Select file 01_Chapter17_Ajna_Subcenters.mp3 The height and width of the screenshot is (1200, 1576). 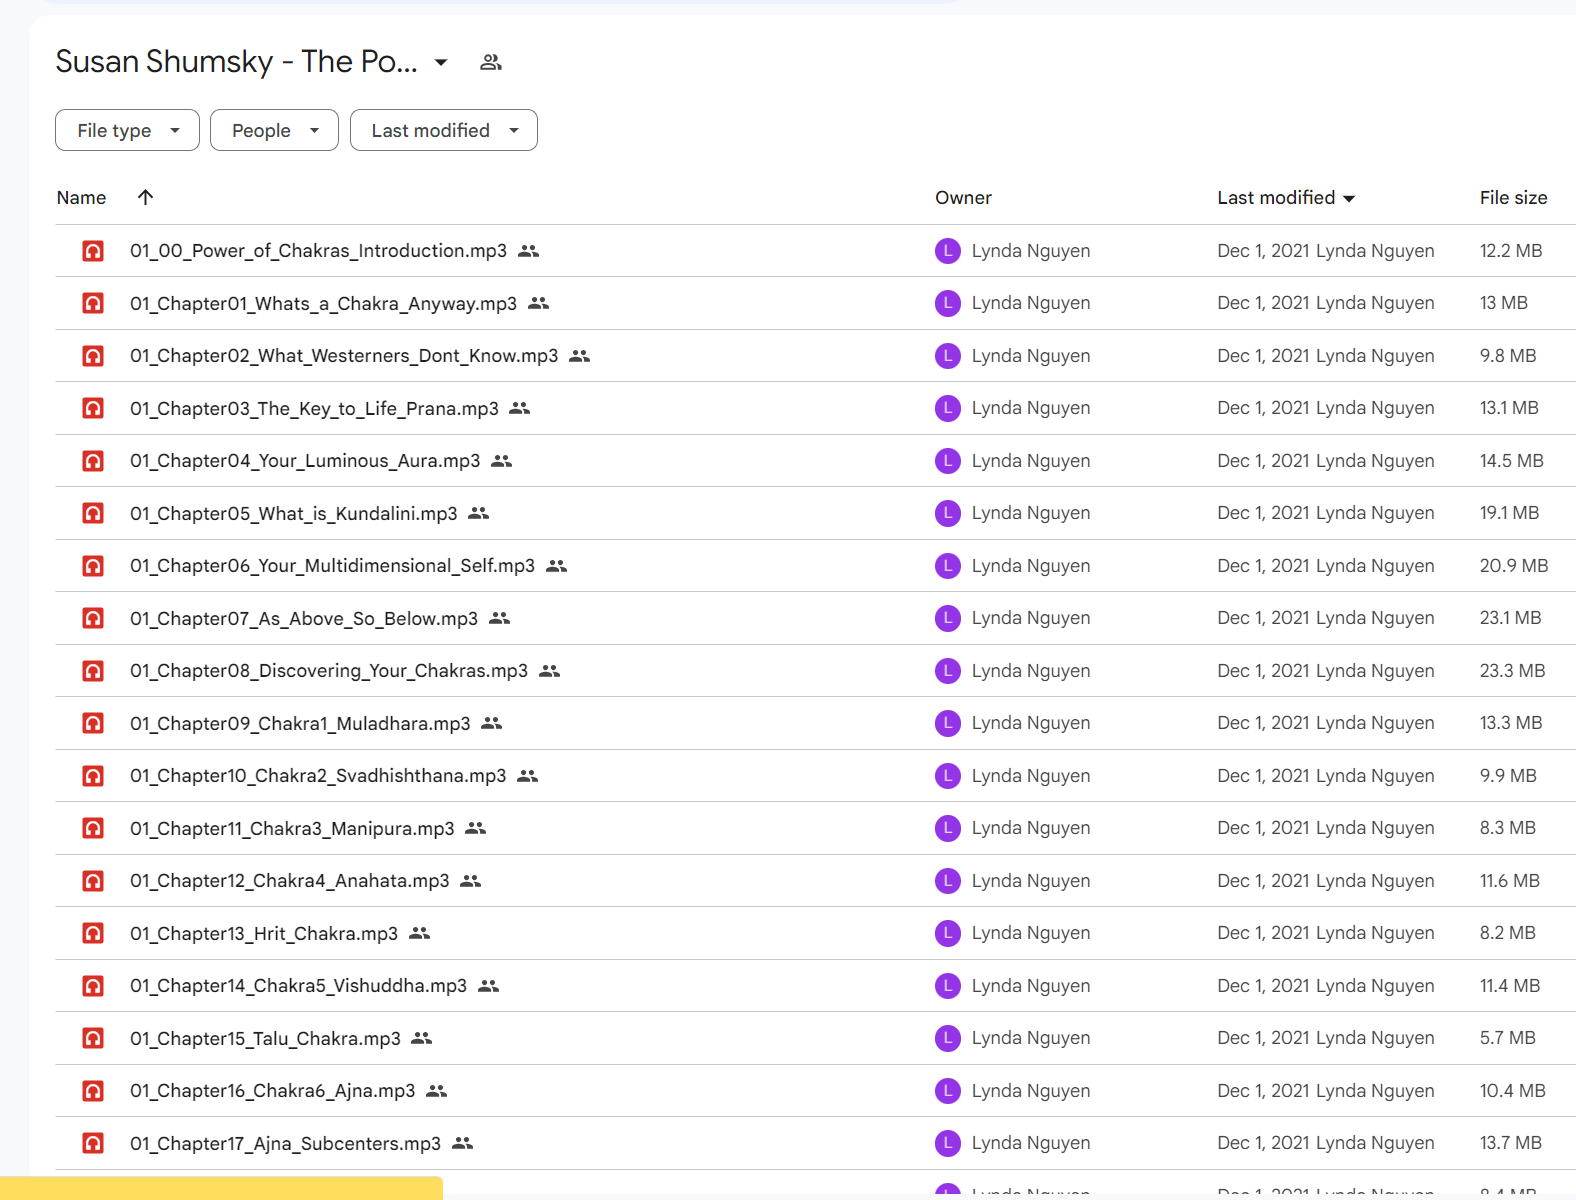click(285, 1143)
